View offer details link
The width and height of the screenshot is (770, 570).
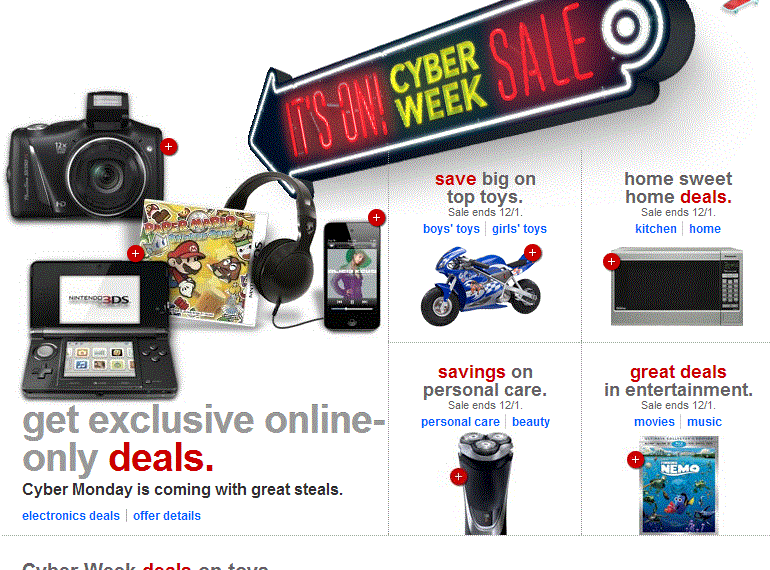coord(167,516)
